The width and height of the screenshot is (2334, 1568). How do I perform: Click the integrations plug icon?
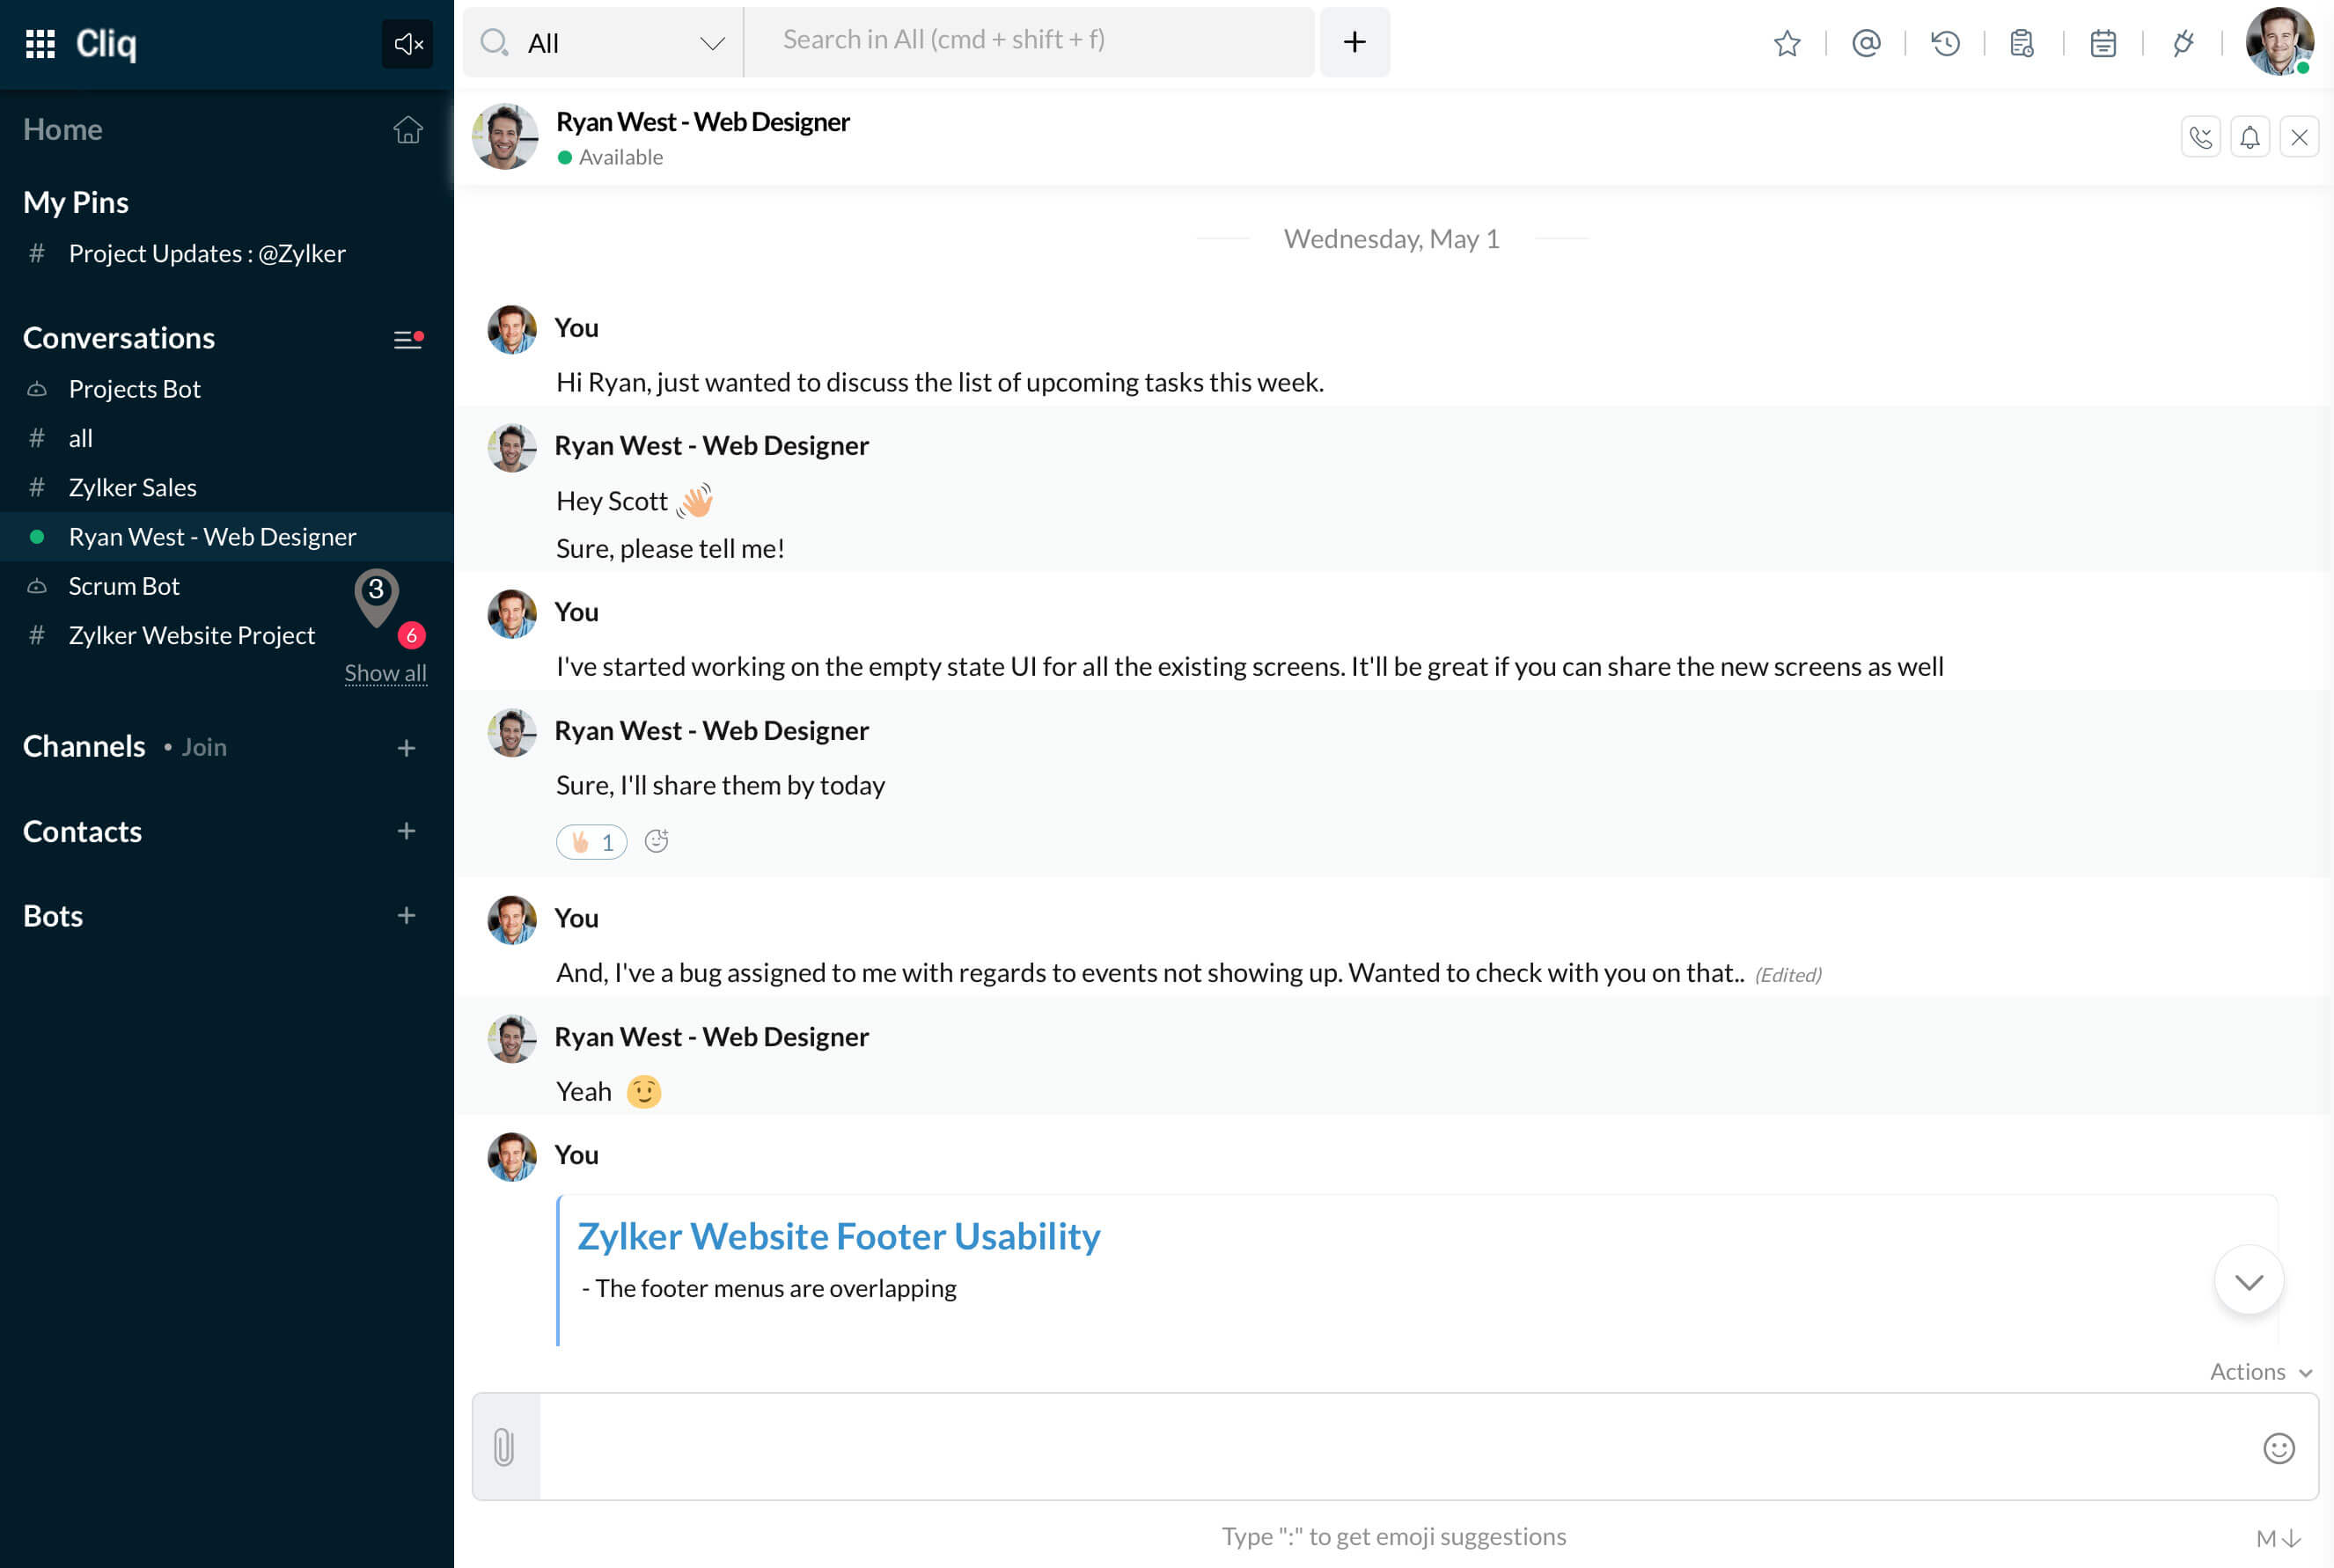pos(2183,43)
